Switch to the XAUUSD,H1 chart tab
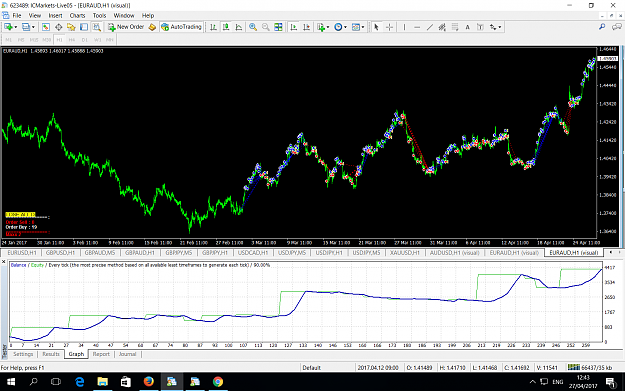The height and width of the screenshot is (391, 625). [x=405, y=253]
